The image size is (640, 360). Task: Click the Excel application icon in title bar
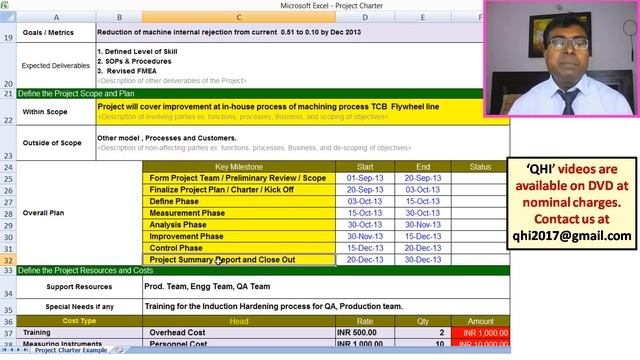pos(4,5)
